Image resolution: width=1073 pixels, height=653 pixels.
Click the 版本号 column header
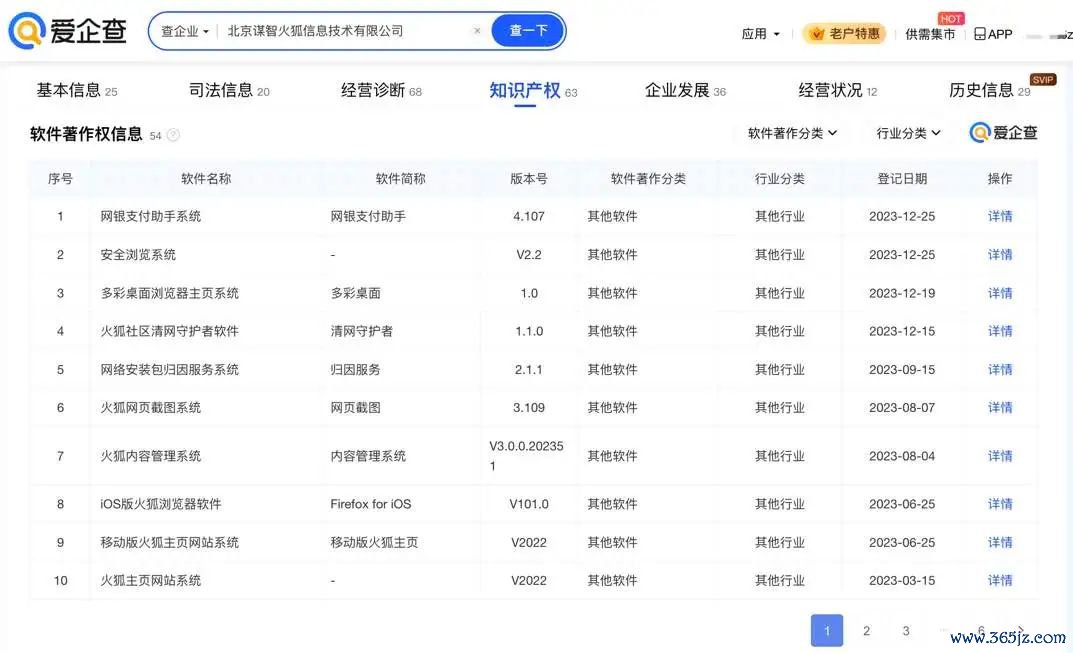[529, 179]
